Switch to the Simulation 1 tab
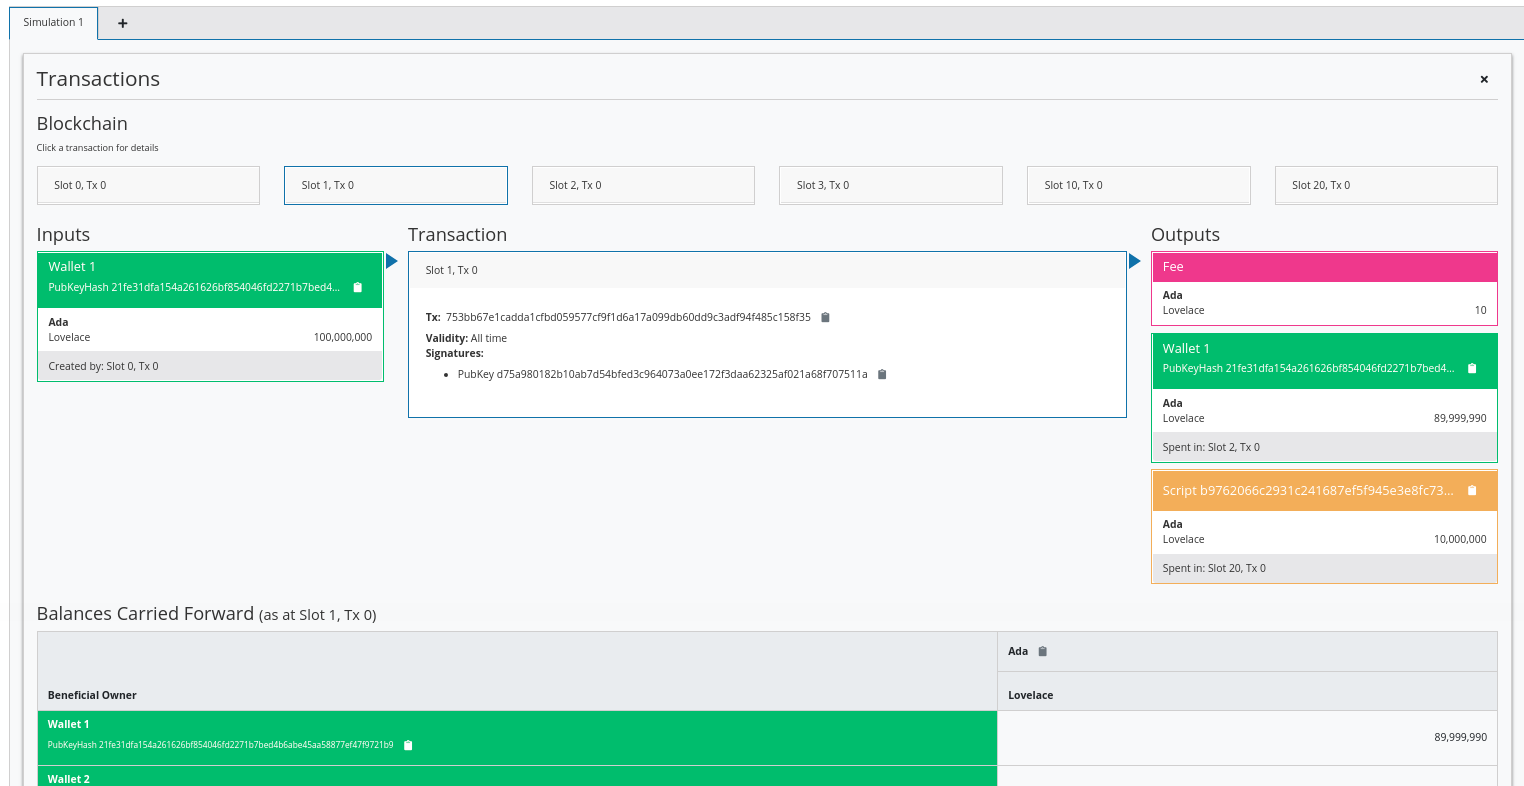 click(53, 23)
